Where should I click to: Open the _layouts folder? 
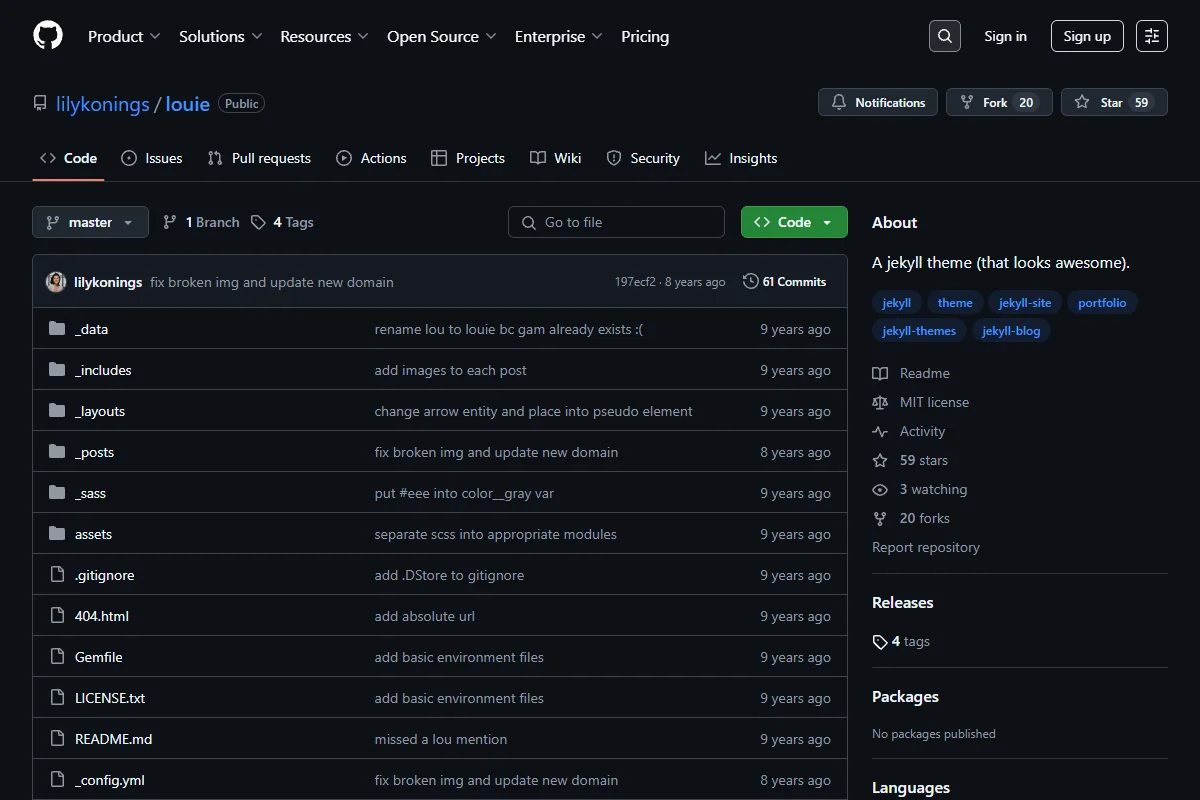(100, 411)
